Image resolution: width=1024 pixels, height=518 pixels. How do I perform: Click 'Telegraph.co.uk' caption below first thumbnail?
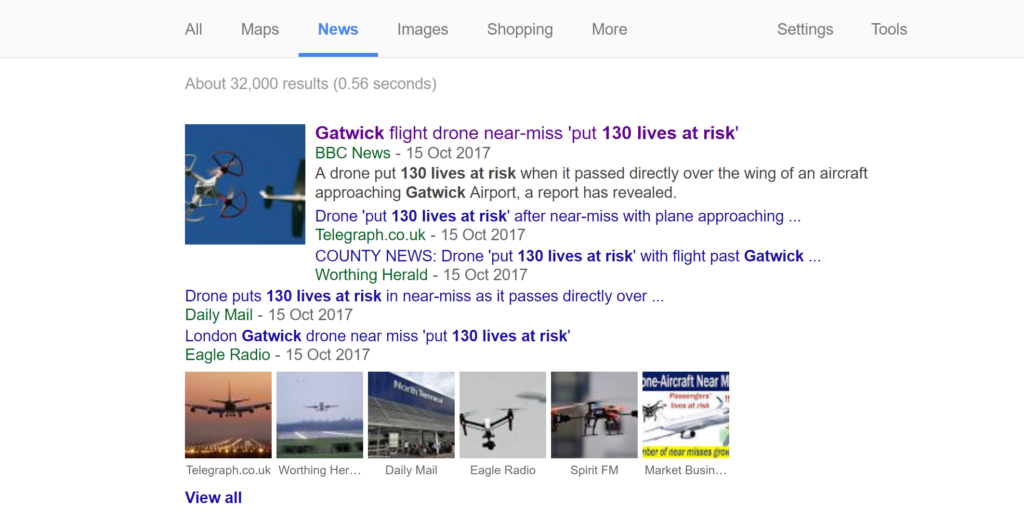click(228, 470)
